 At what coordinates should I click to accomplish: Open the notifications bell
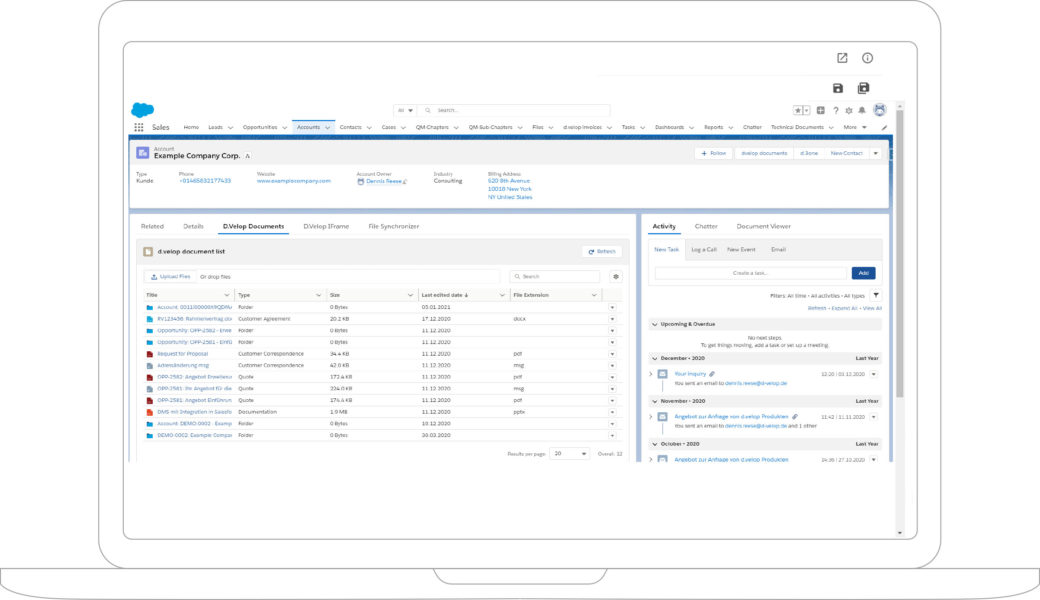point(862,111)
